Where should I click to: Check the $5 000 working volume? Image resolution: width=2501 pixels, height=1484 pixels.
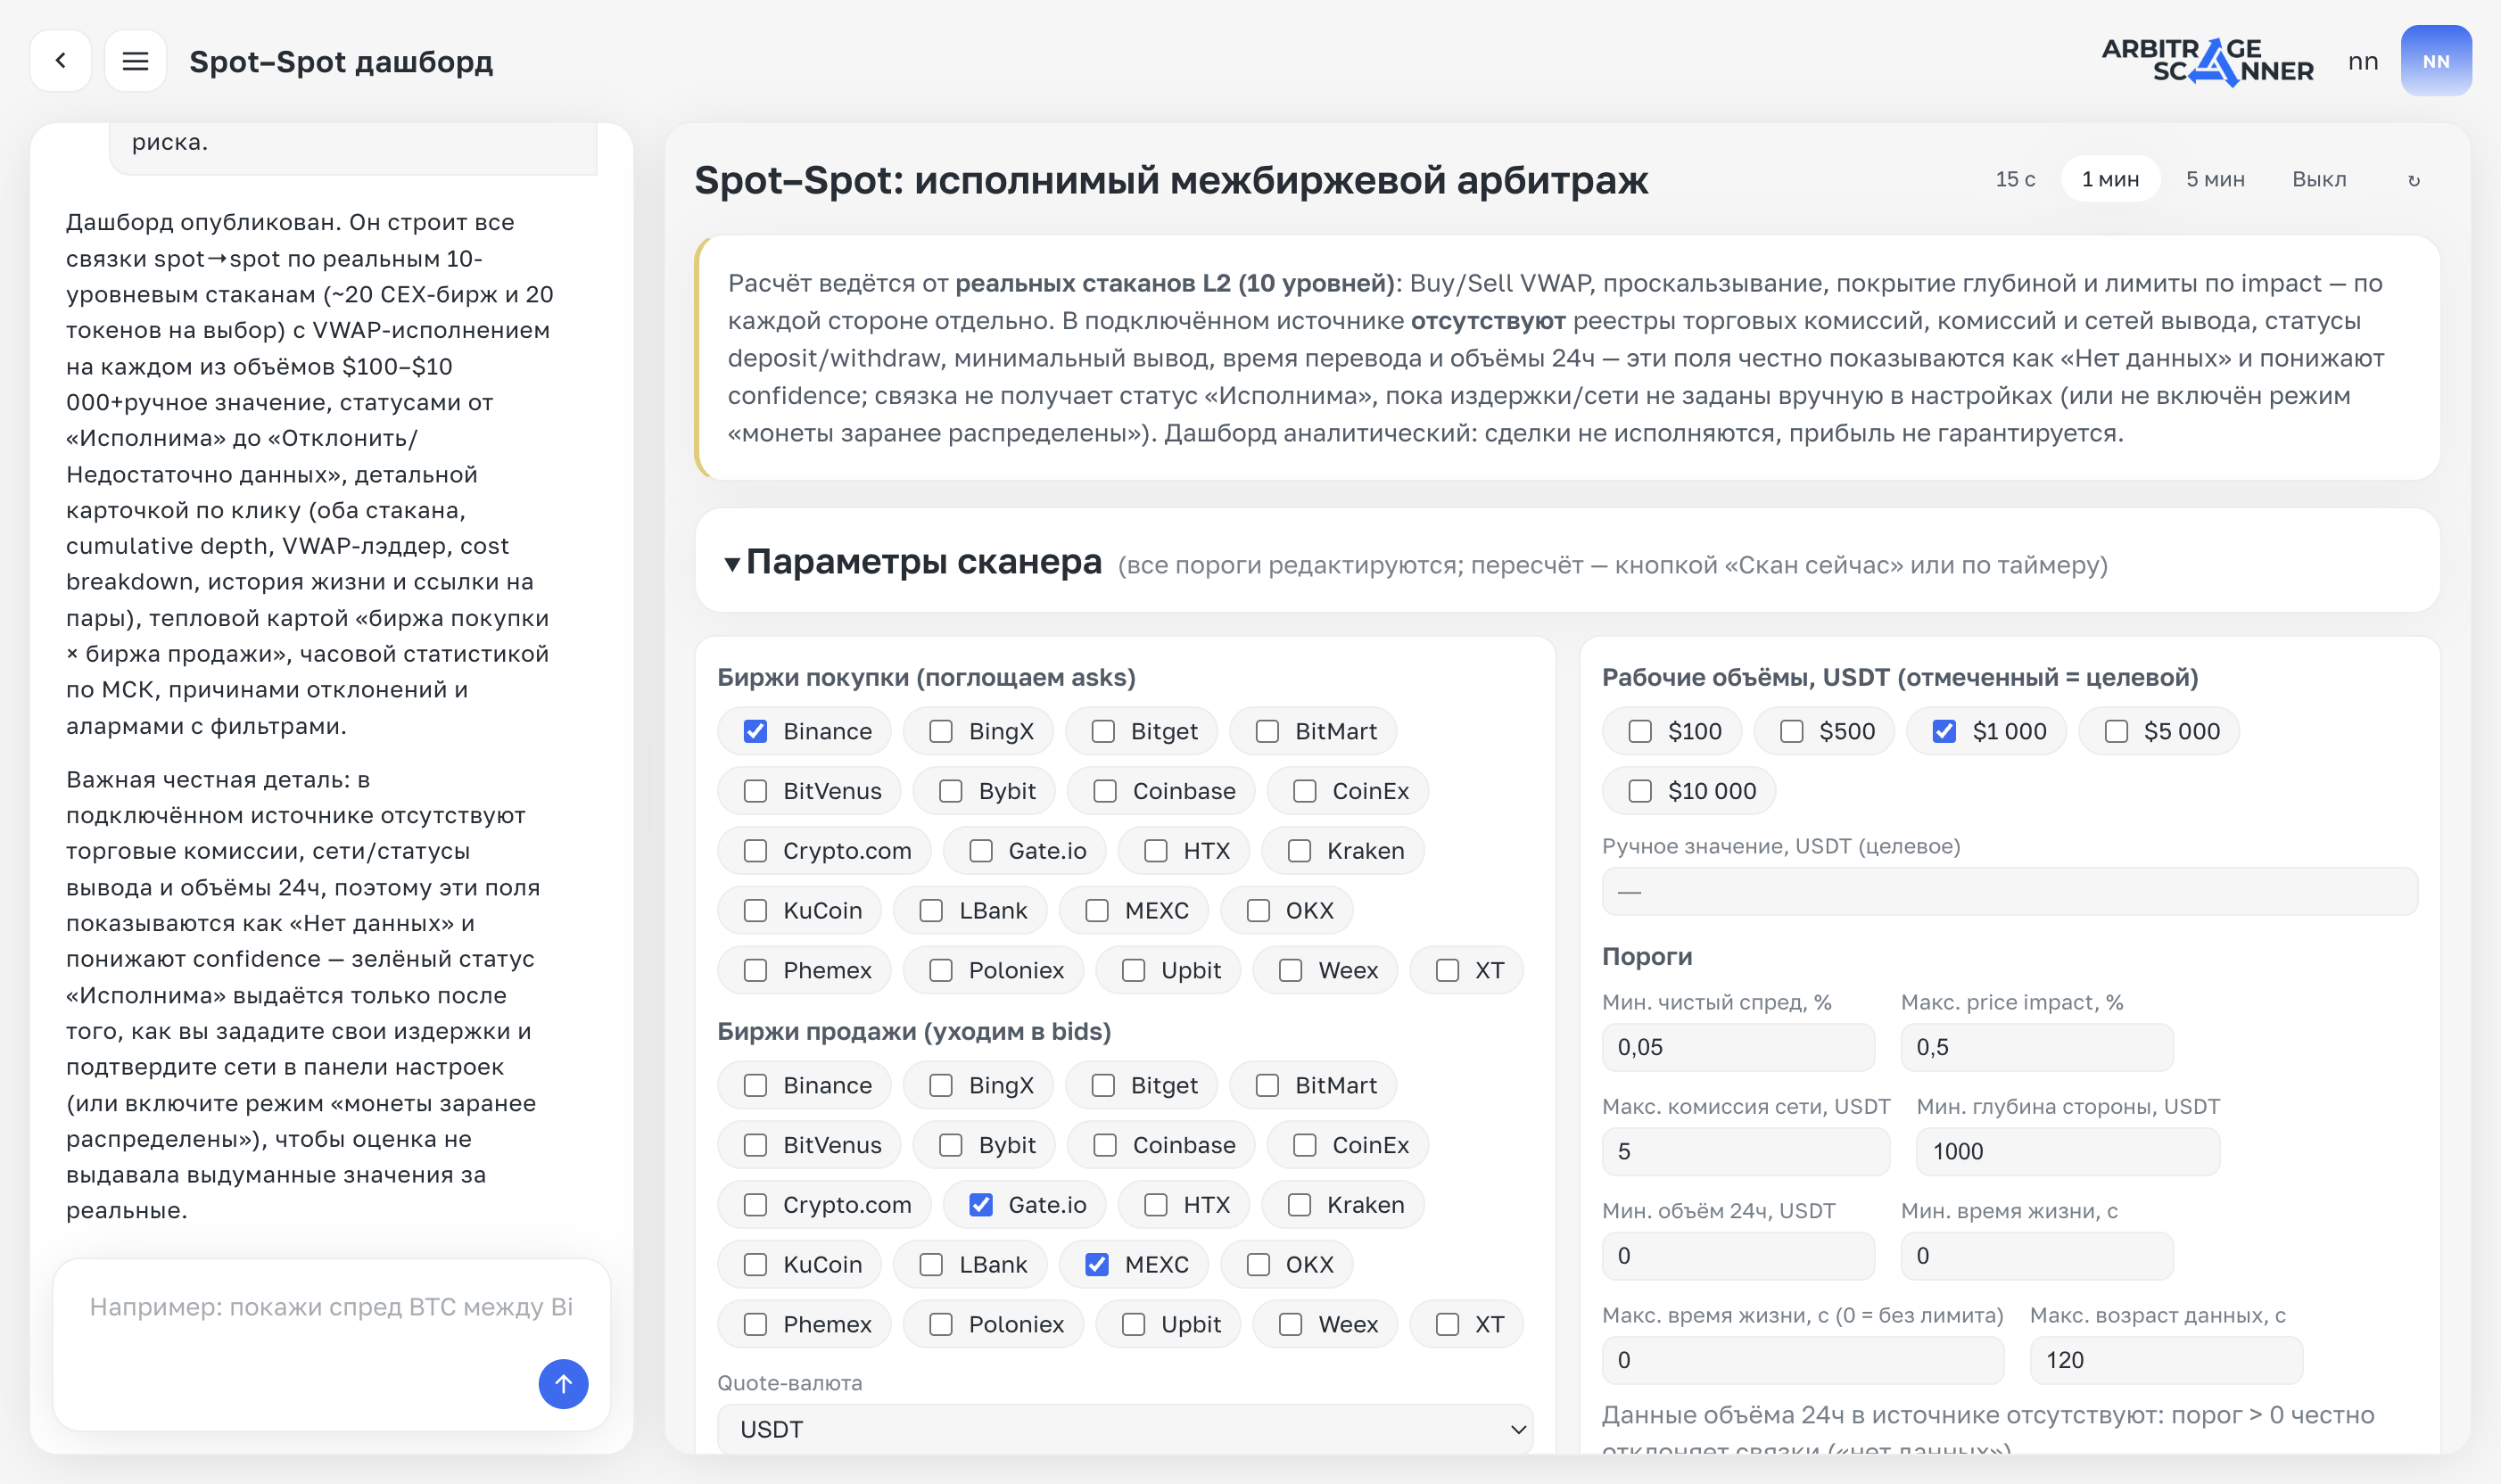[2116, 731]
